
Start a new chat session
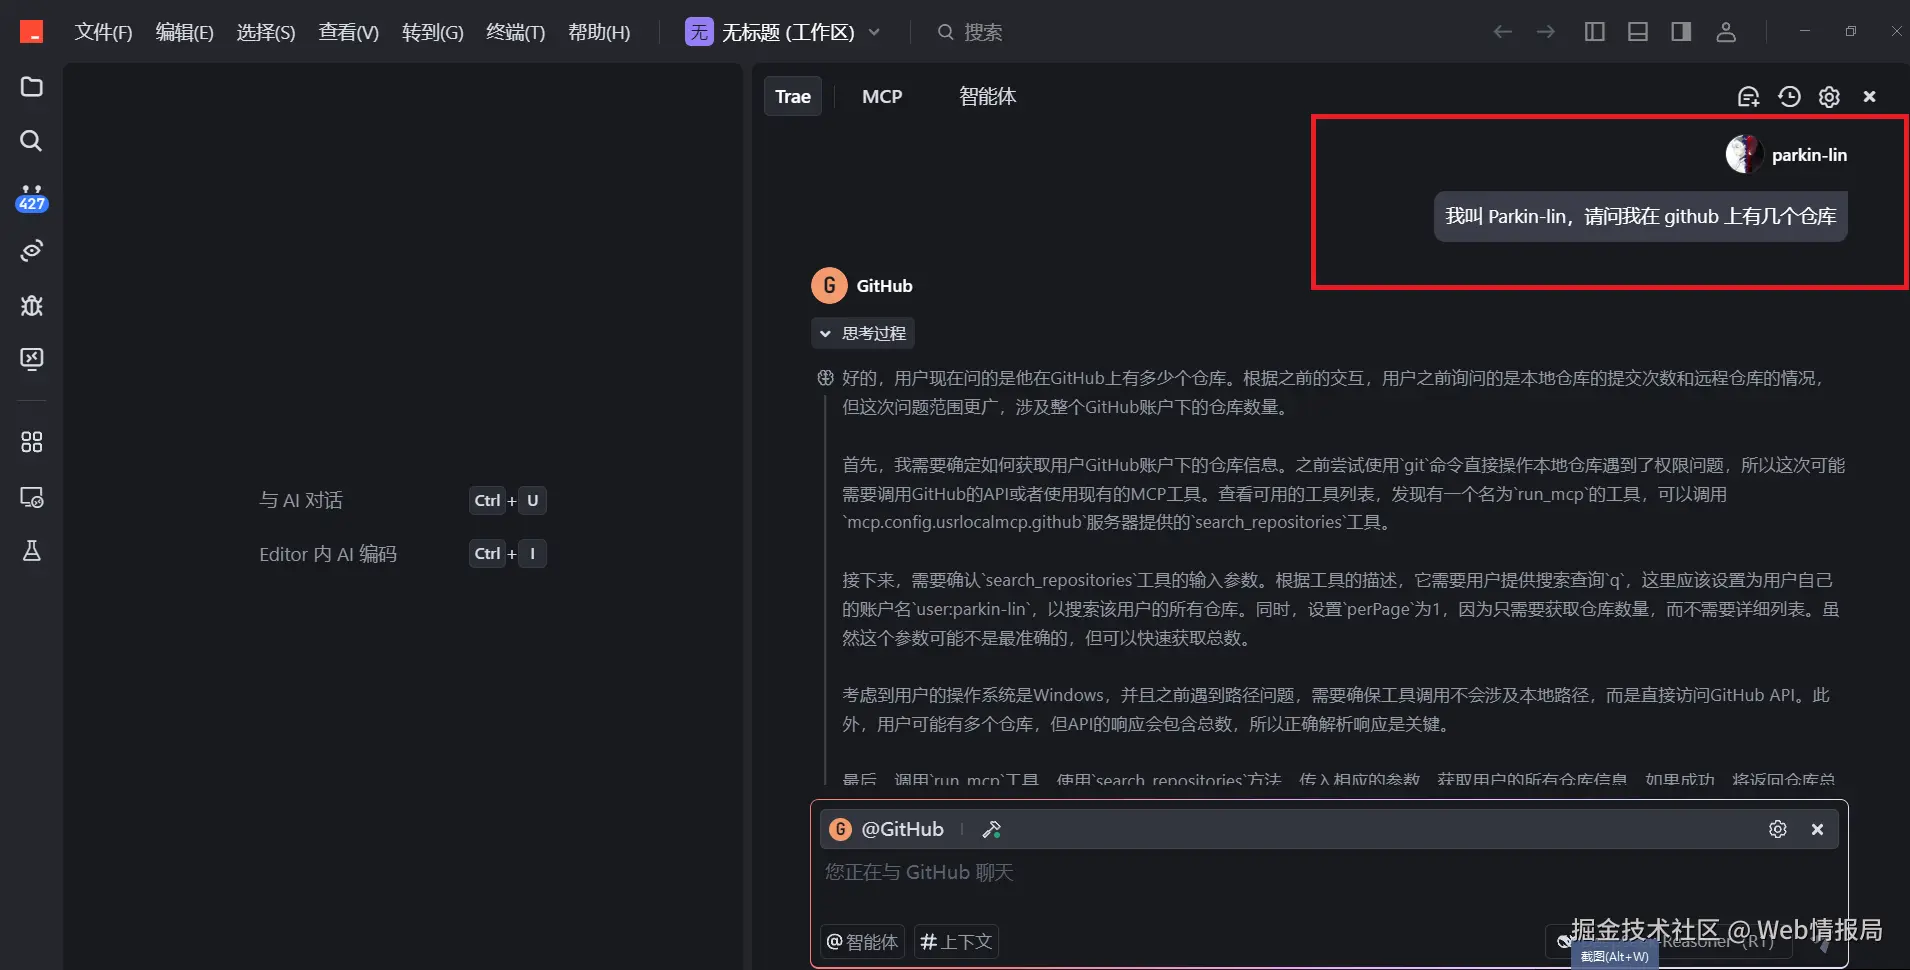1749,96
